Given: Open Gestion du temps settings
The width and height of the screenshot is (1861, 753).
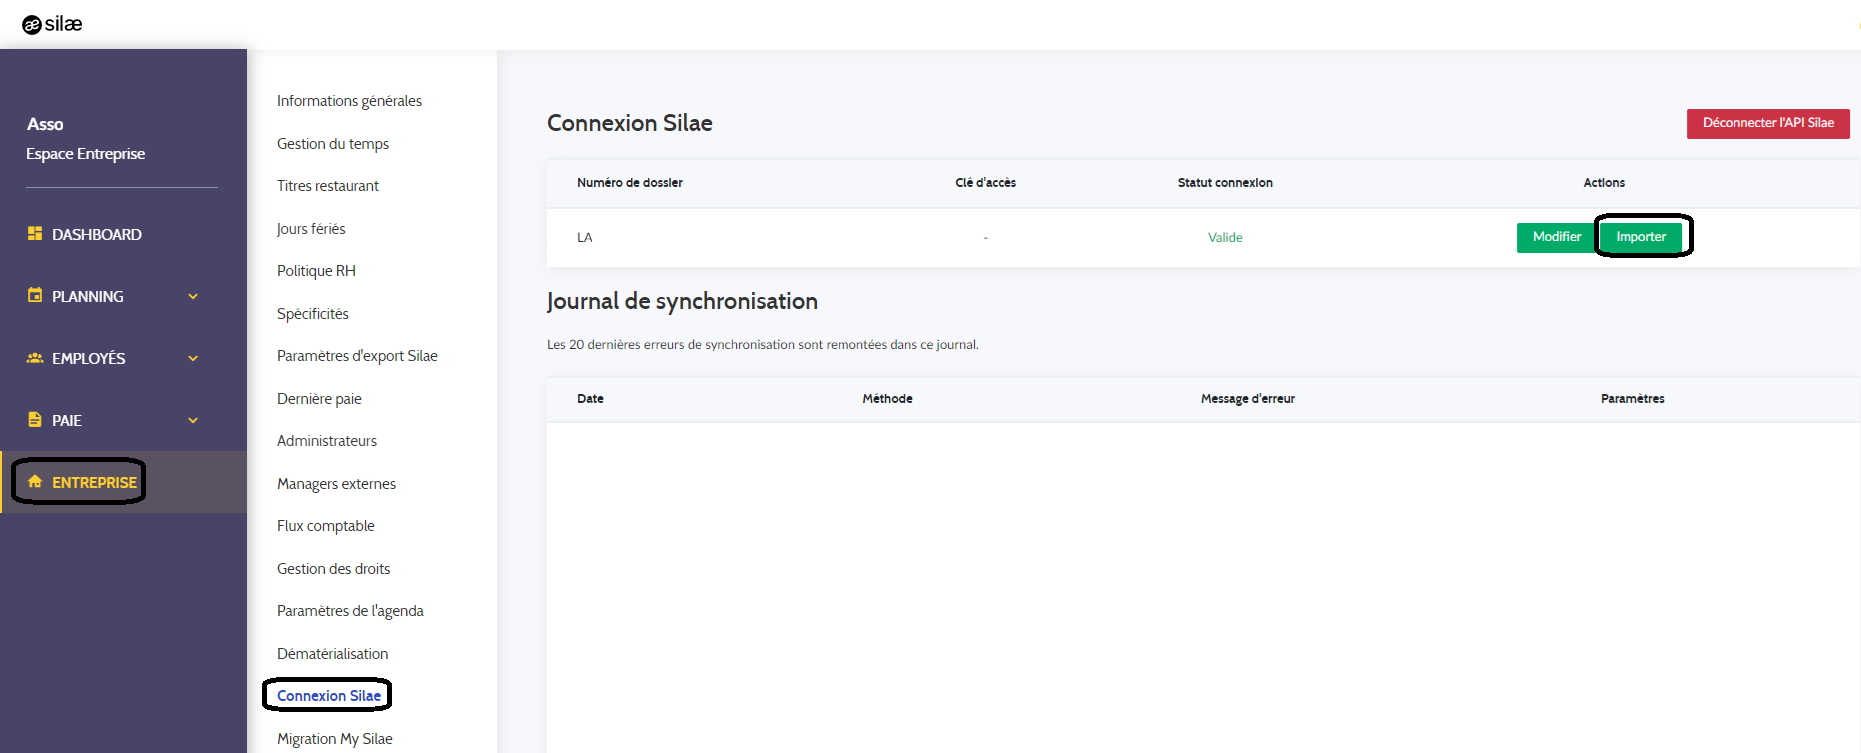Looking at the screenshot, I should [x=333, y=144].
